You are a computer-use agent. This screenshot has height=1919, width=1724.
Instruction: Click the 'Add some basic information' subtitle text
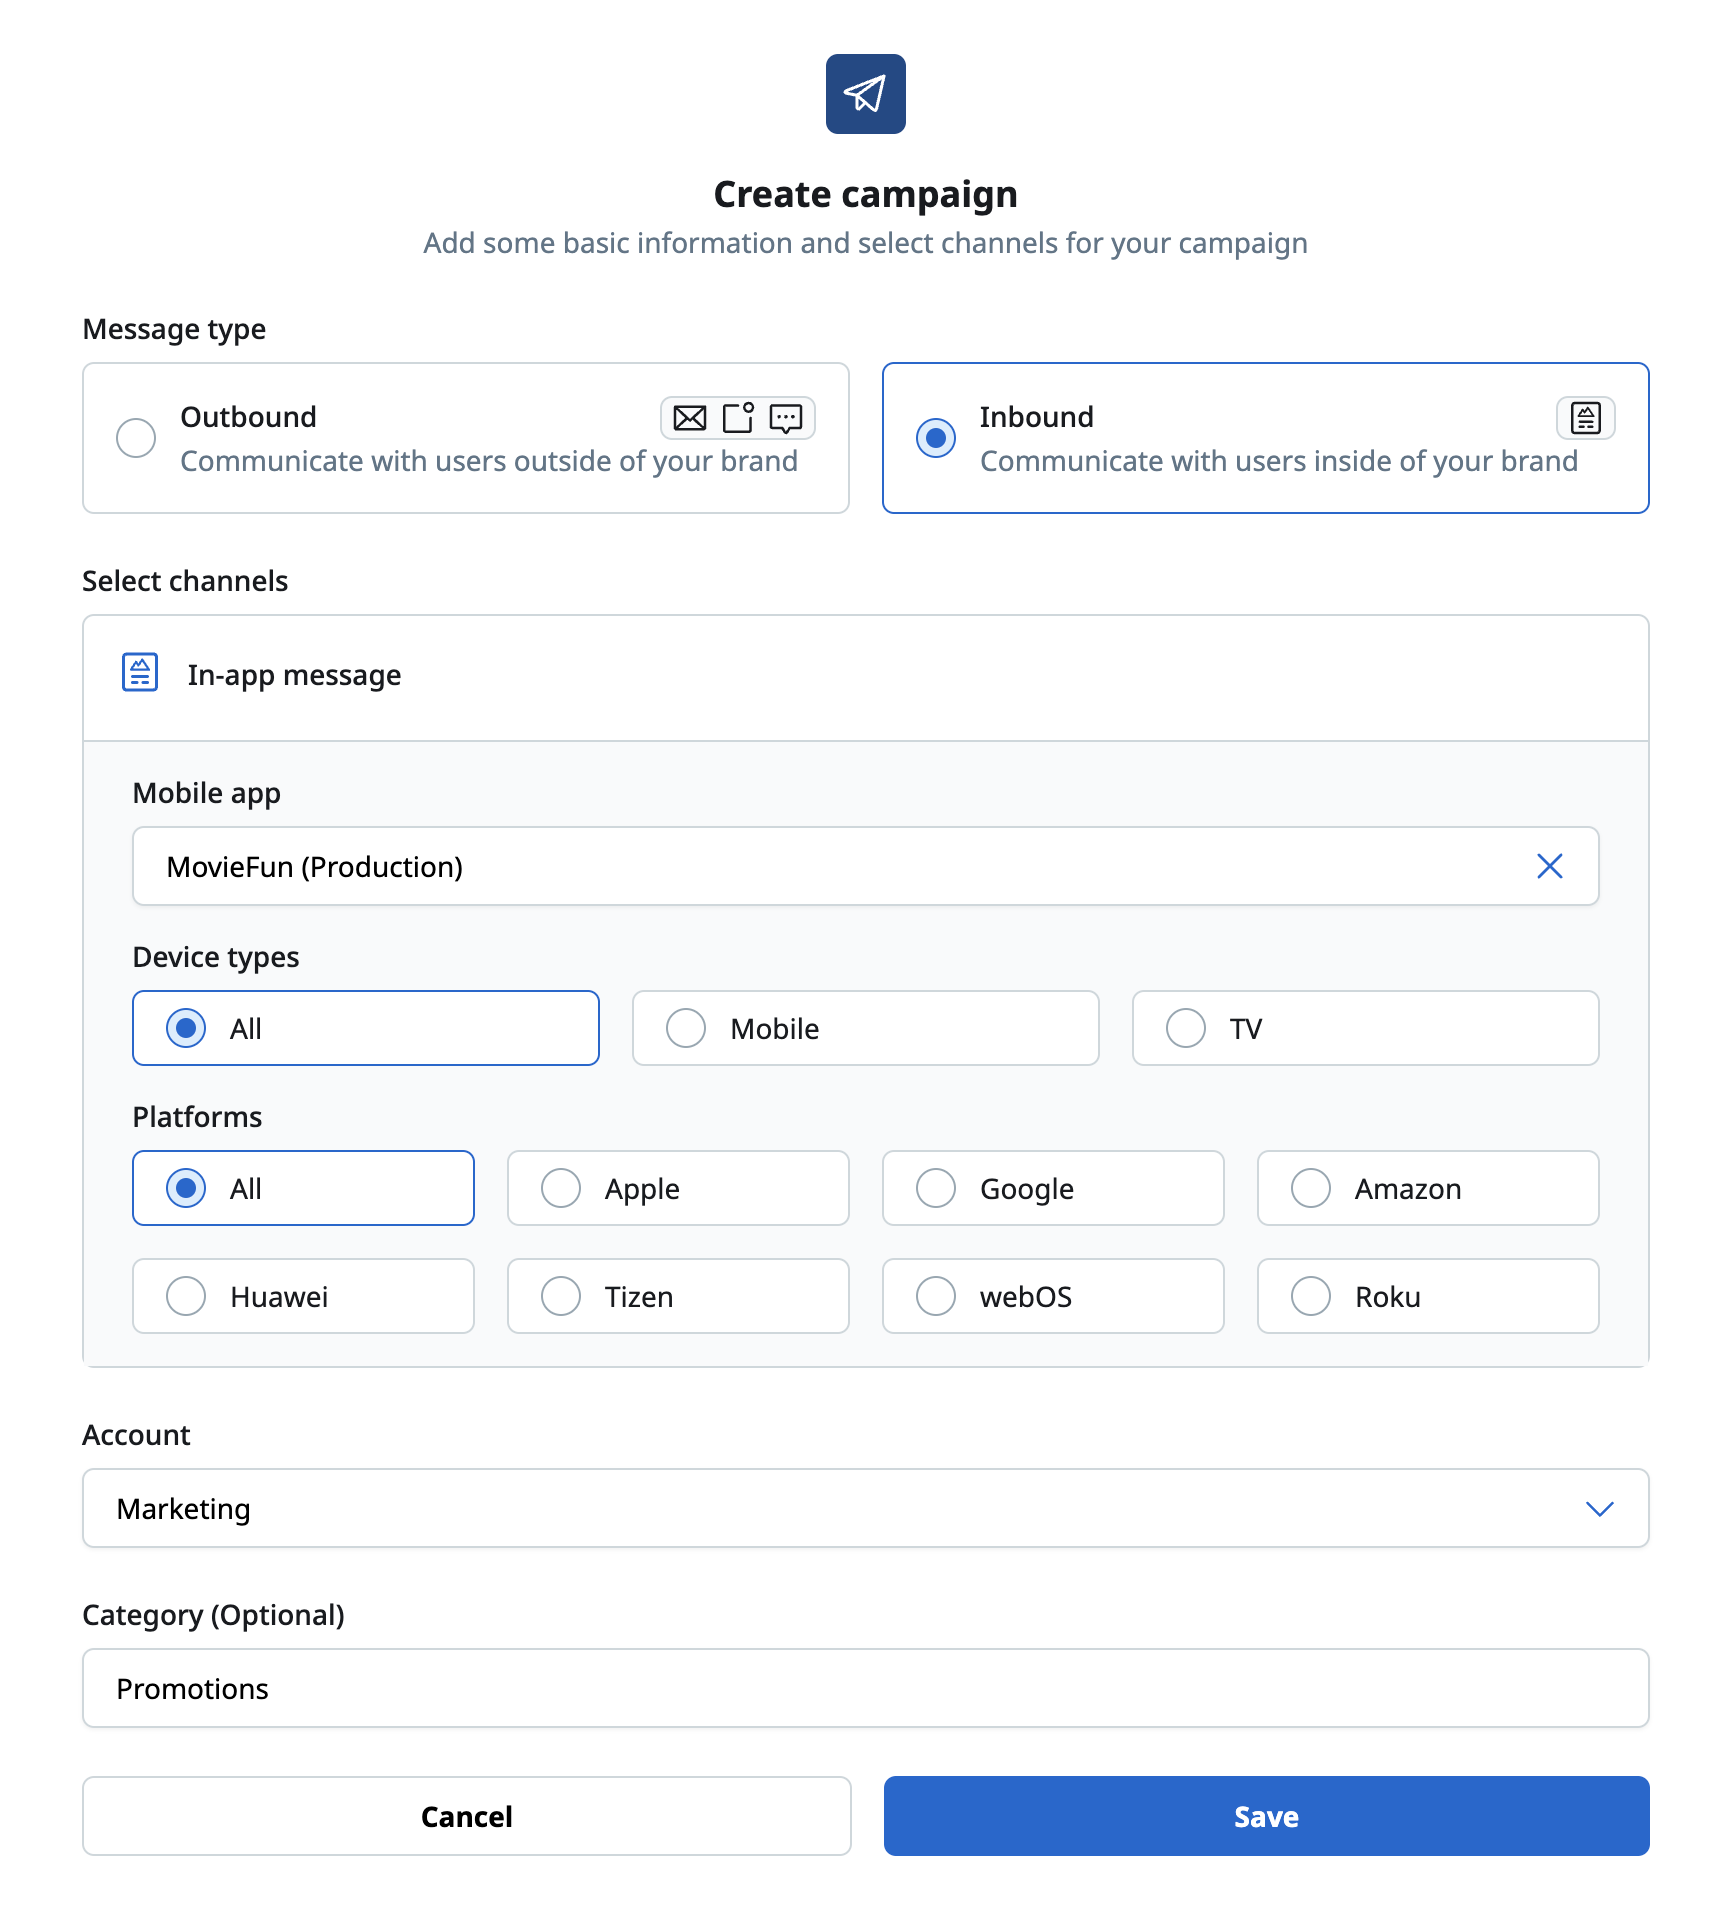coord(866,243)
